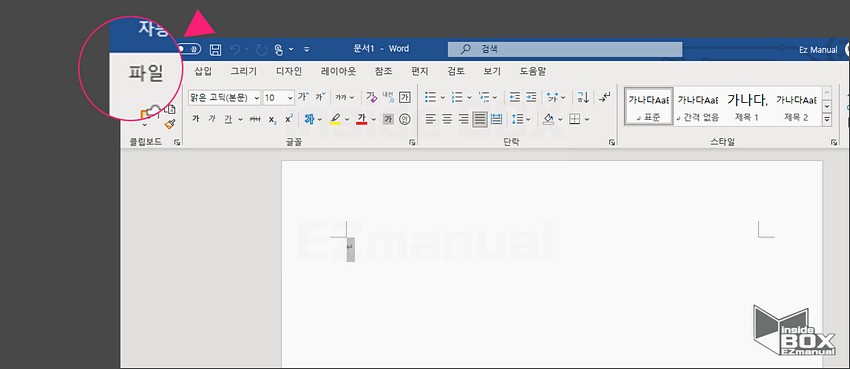The width and height of the screenshot is (850, 369).
Task: Switch to the 검토 tab
Action: click(x=456, y=71)
